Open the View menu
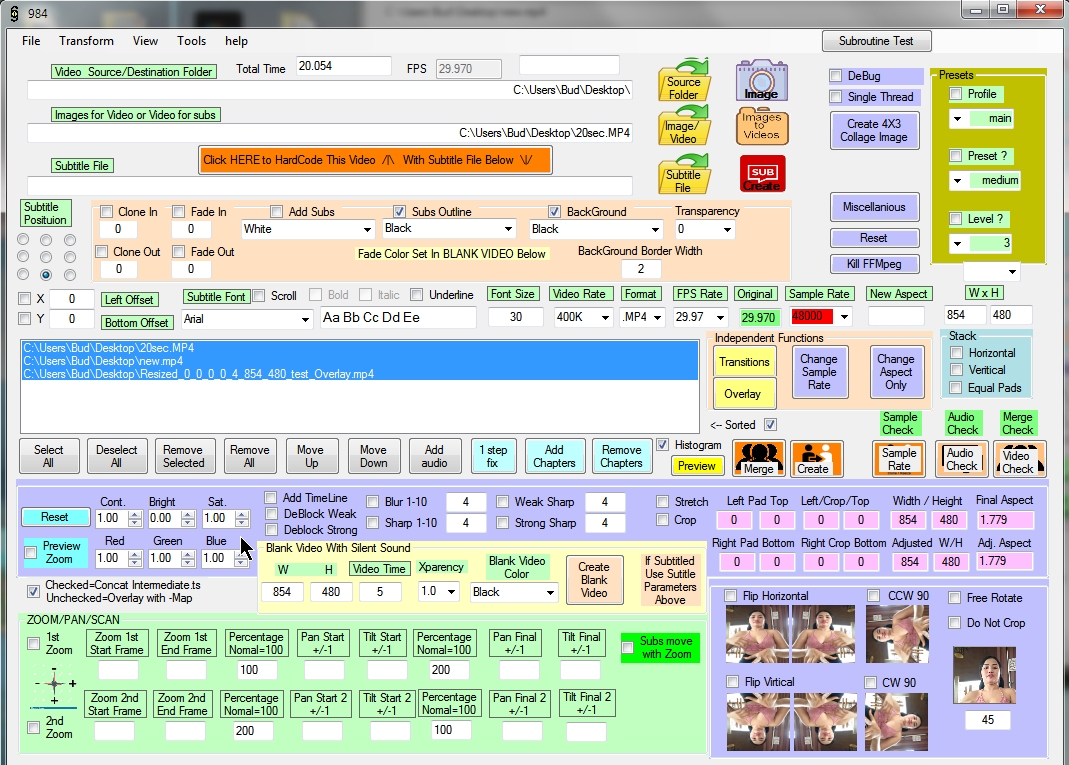Screen dimensions: 1069x765 (x=145, y=41)
